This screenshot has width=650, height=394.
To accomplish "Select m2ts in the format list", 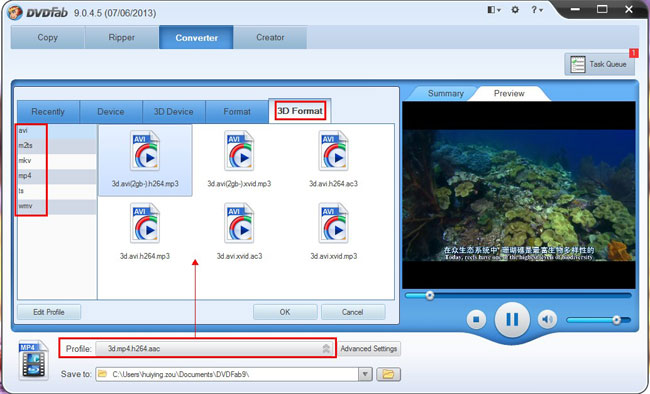I will click(x=57, y=146).
